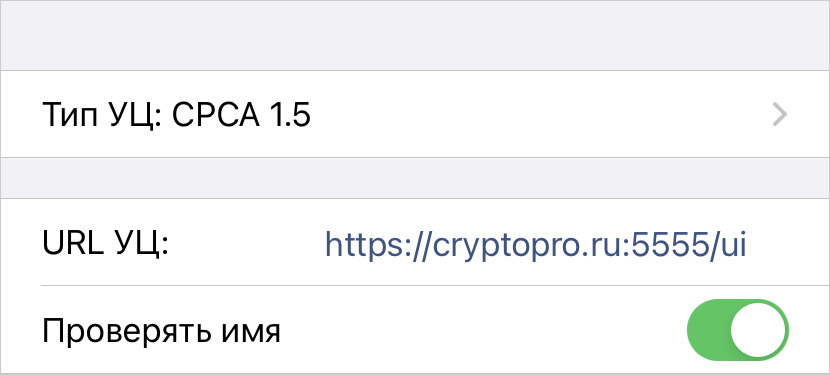Image resolution: width=830 pixels, height=375 pixels.
Task: Toggle the Проверять имя switch
Action: pos(737,331)
